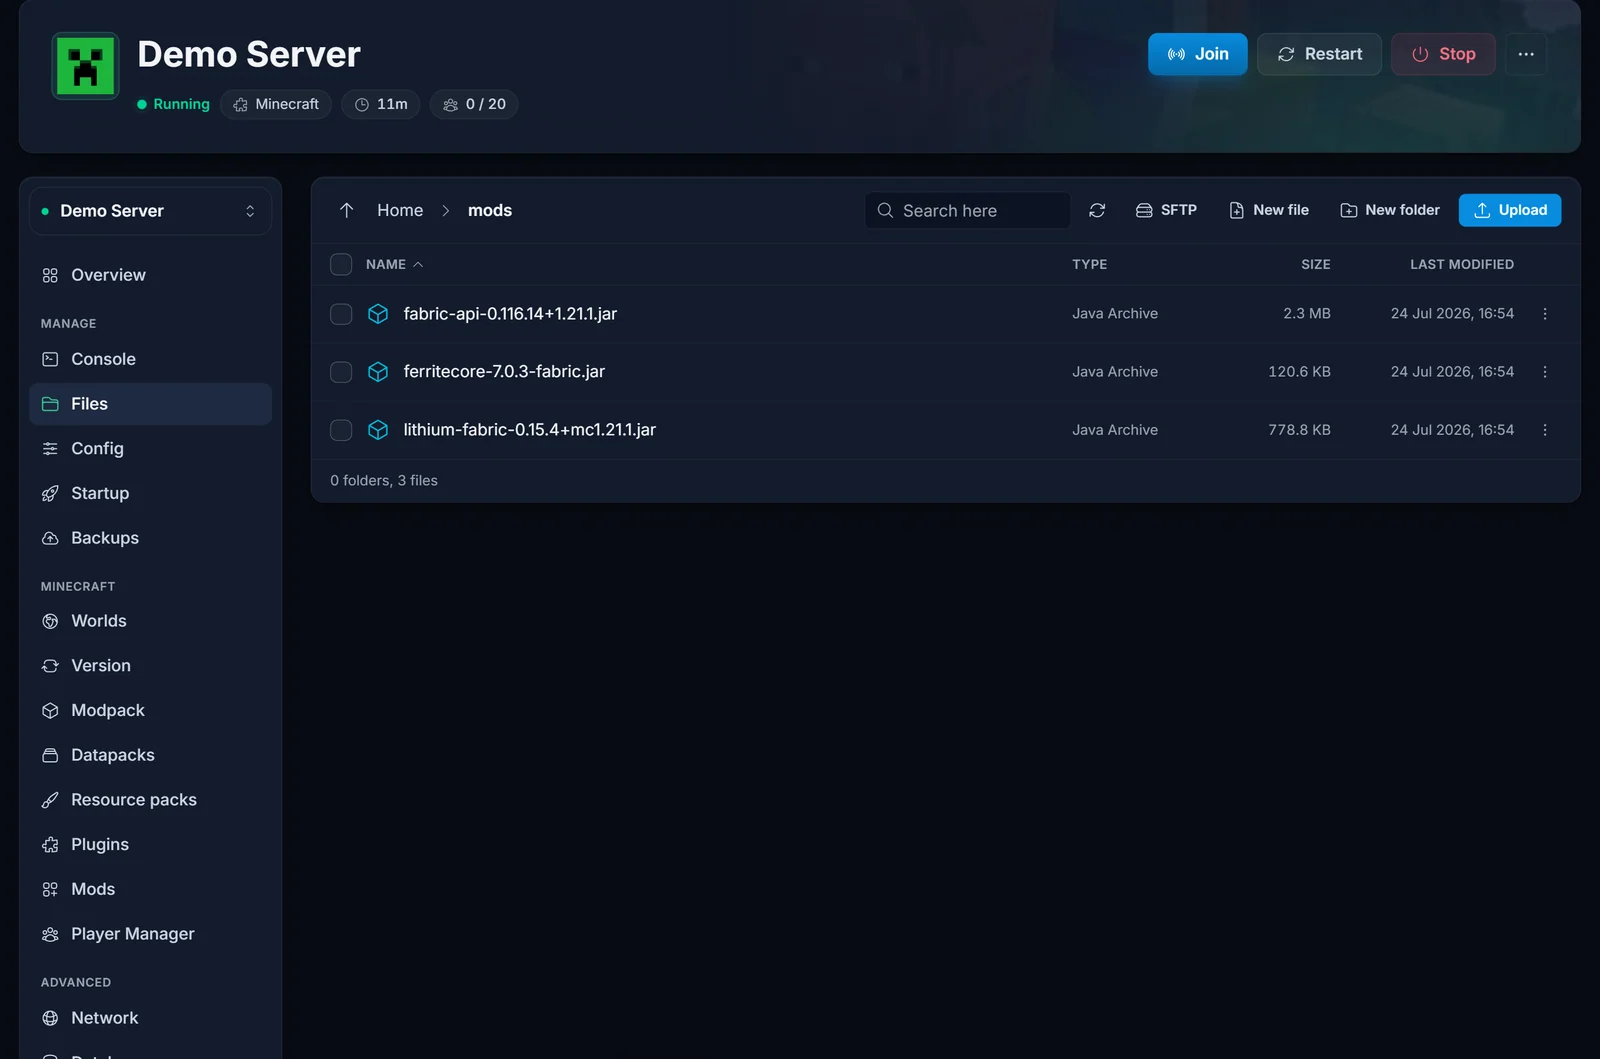Open the three-dot more actions menu
The image size is (1600, 1059).
click(1526, 54)
